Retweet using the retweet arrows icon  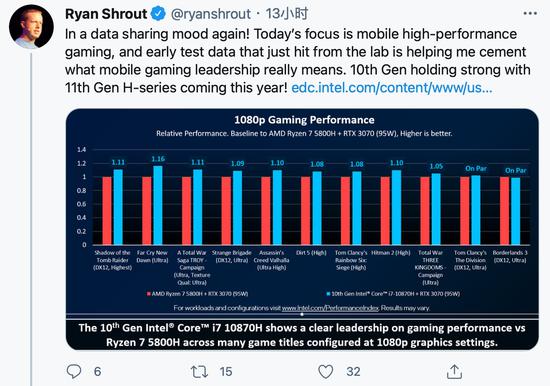(199, 372)
